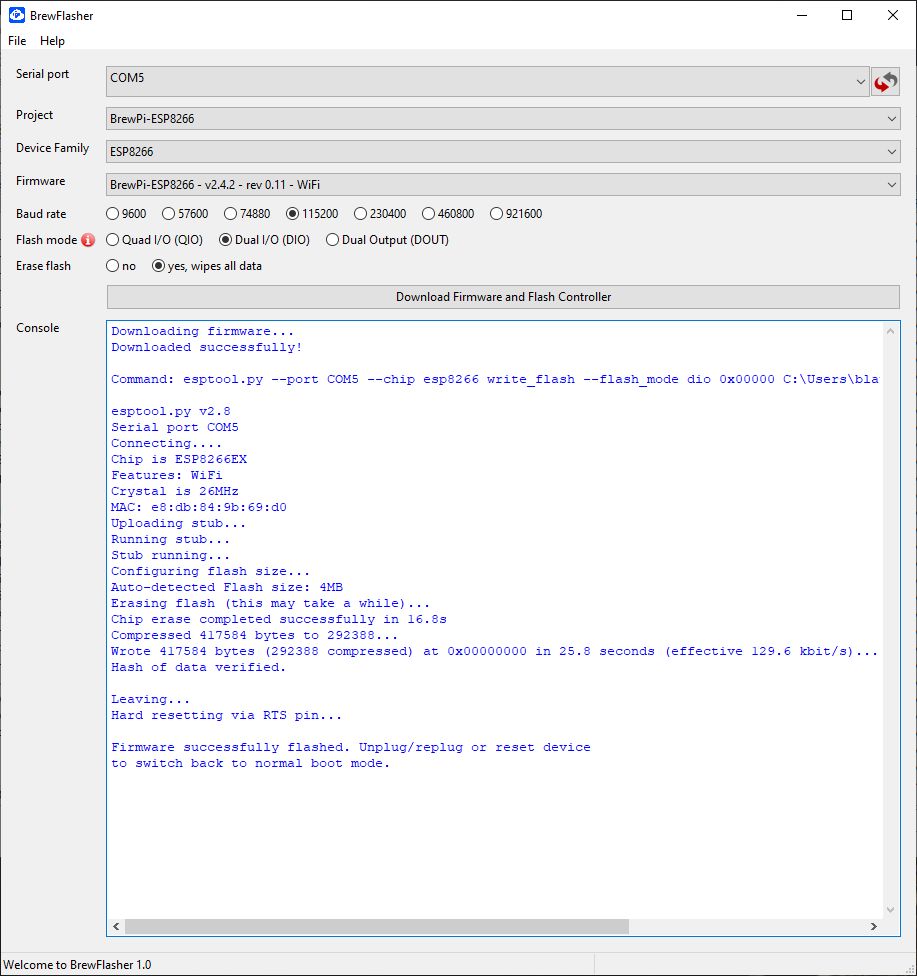Click the Flash mode info icon

pyautogui.click(x=88, y=240)
